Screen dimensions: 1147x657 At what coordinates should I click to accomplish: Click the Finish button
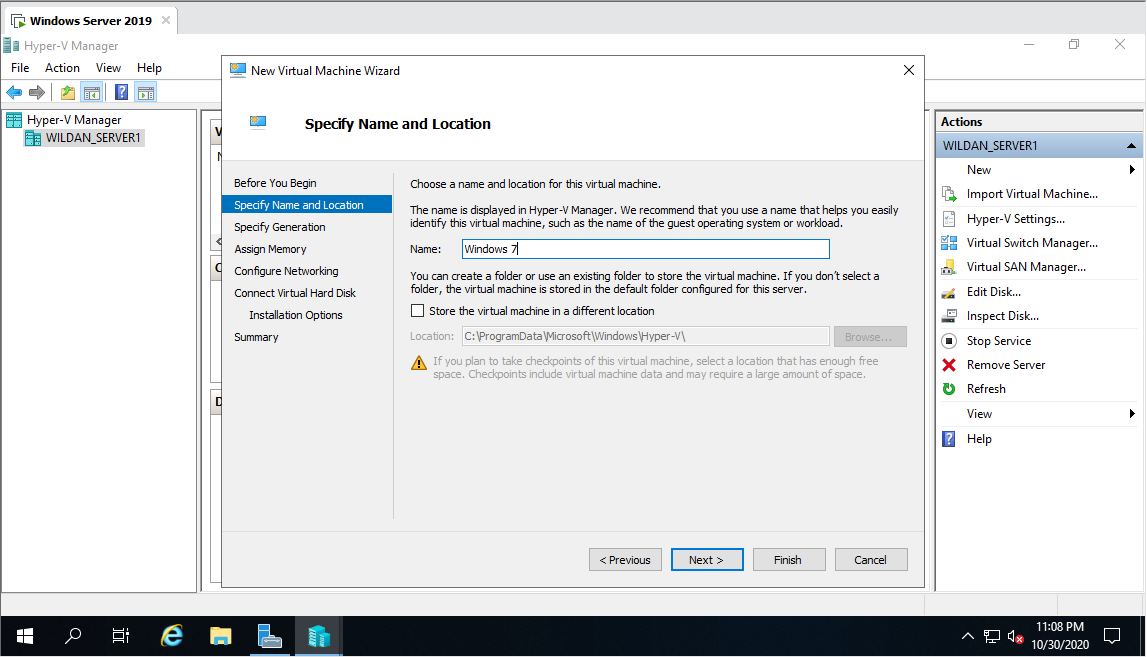789,560
